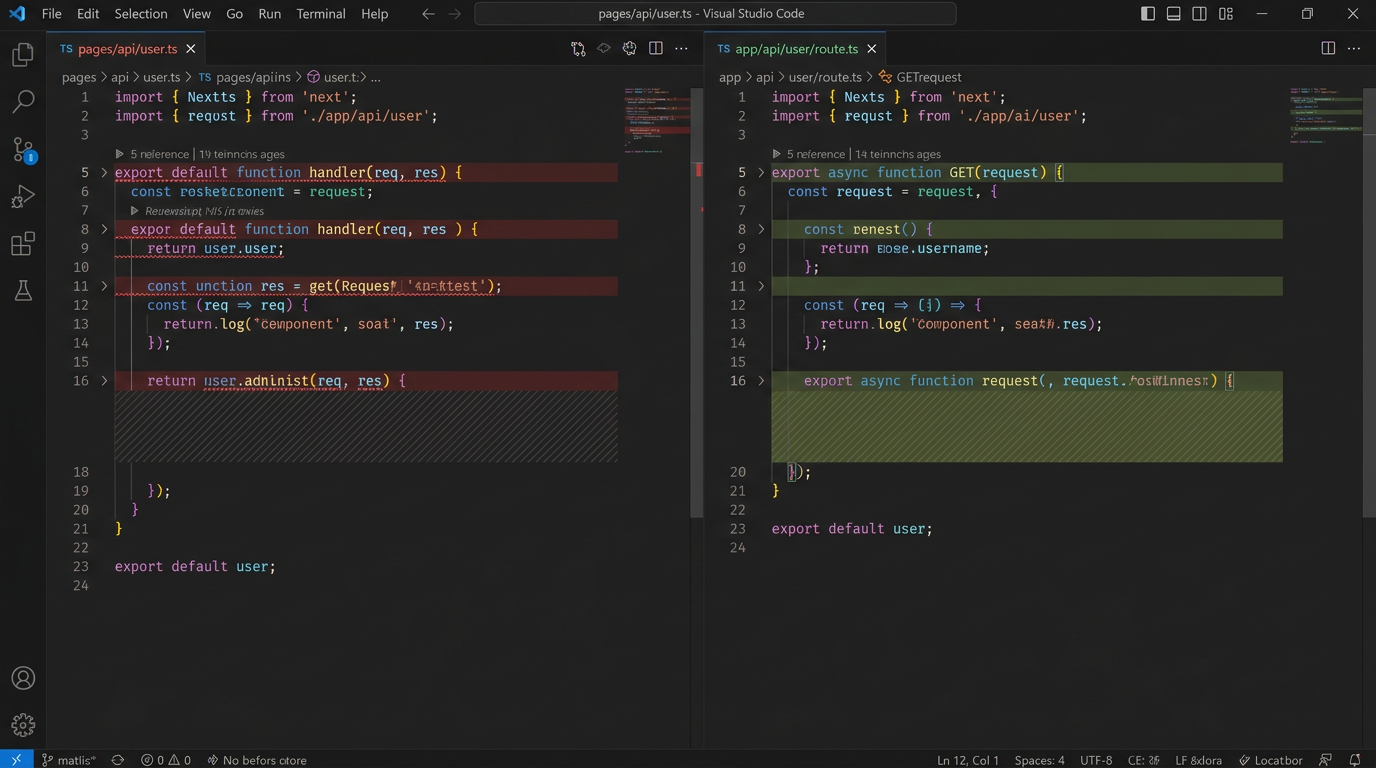Viewport: 1376px width, 768px height.
Task: Open the View menu
Action: pos(197,14)
